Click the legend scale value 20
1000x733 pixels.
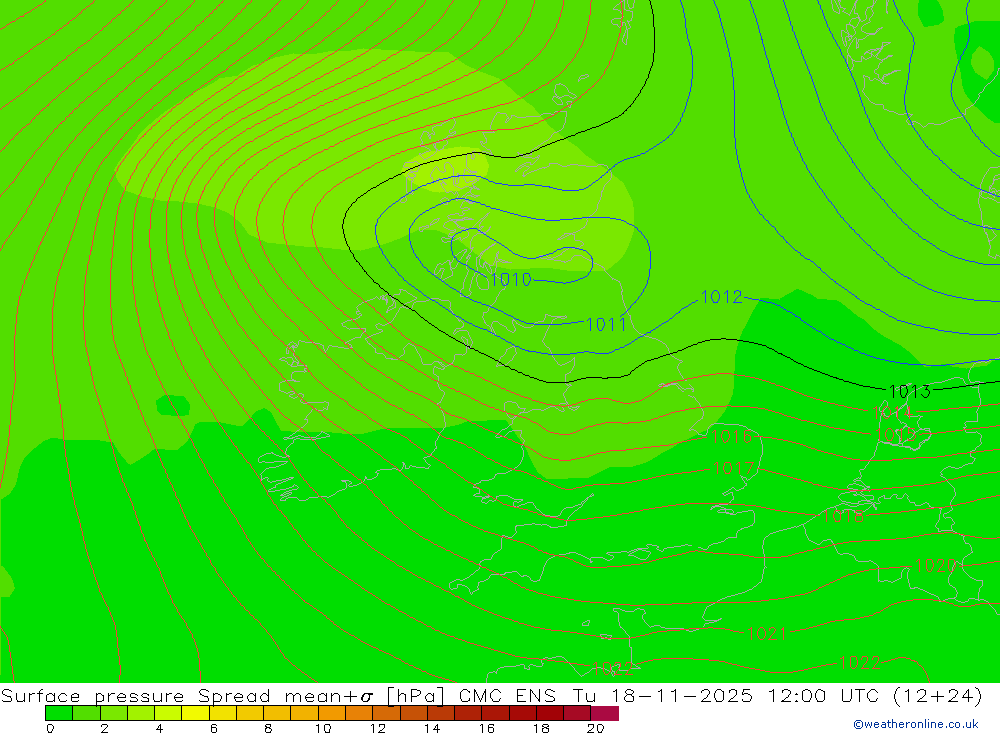596,728
